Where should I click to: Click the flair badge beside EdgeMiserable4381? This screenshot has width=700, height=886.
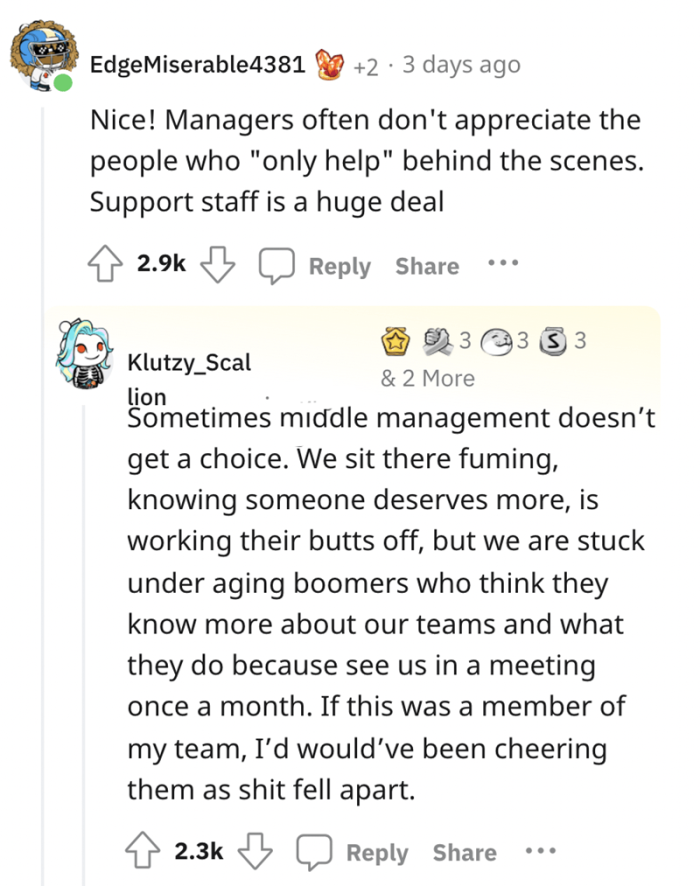(330, 65)
